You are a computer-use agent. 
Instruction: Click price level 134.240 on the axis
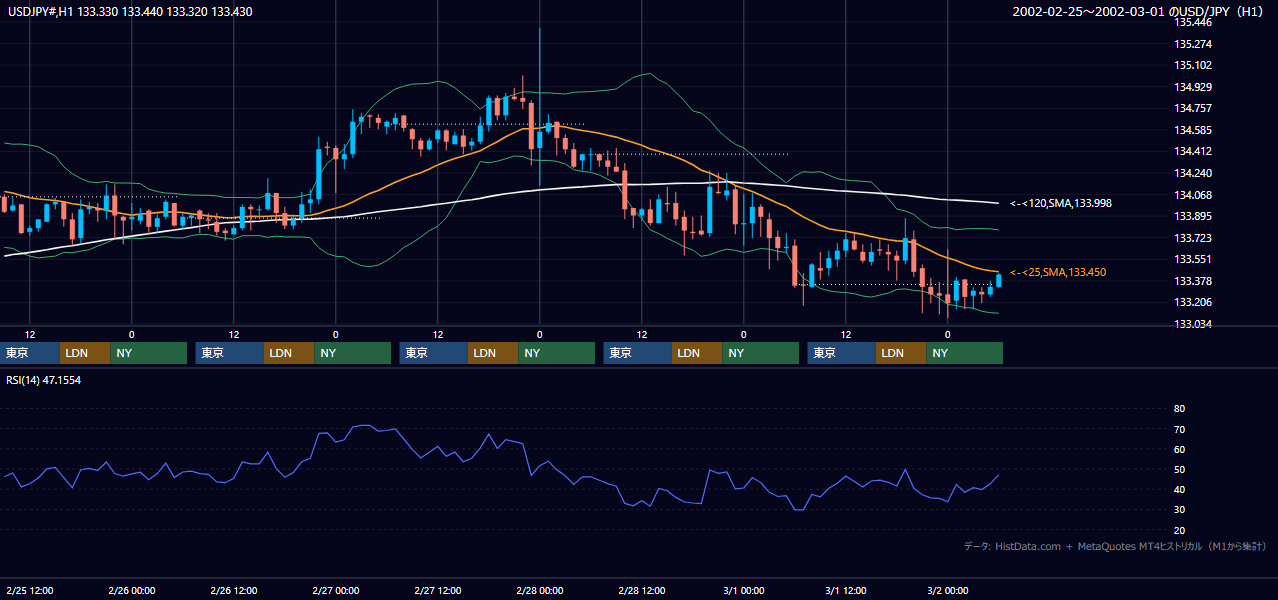[x=1192, y=173]
